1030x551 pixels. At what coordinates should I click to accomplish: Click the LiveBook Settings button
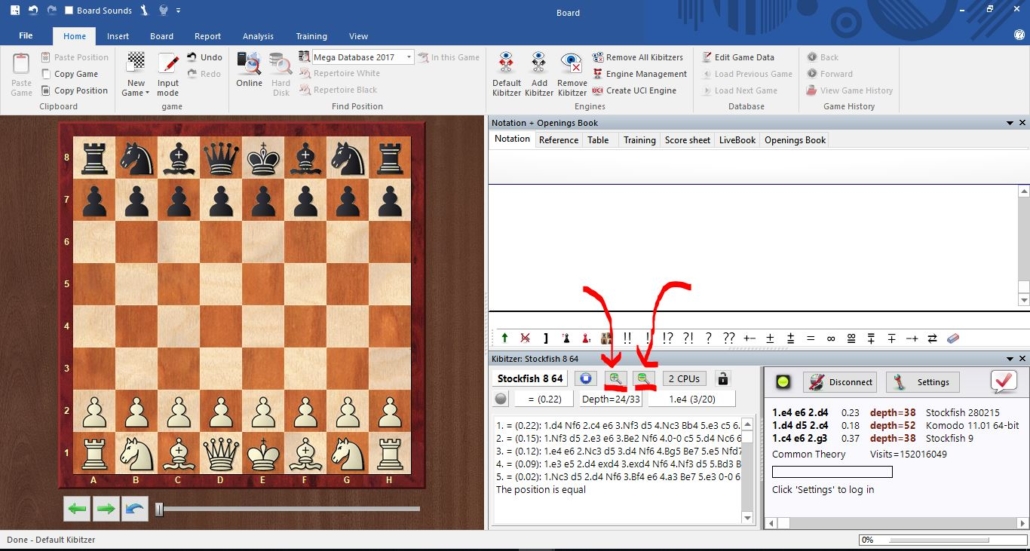point(922,382)
